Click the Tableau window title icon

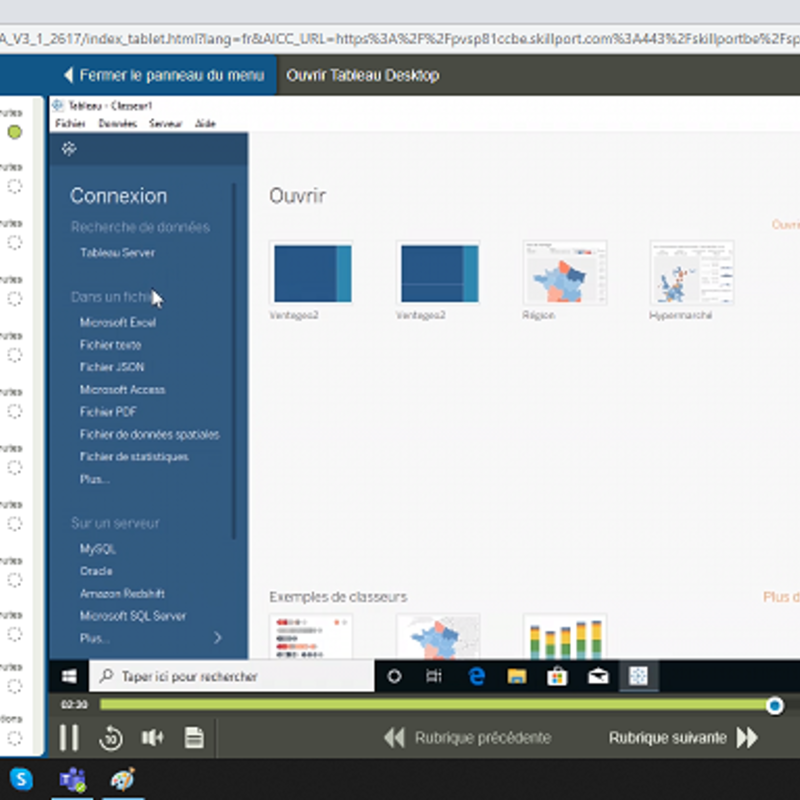58,105
